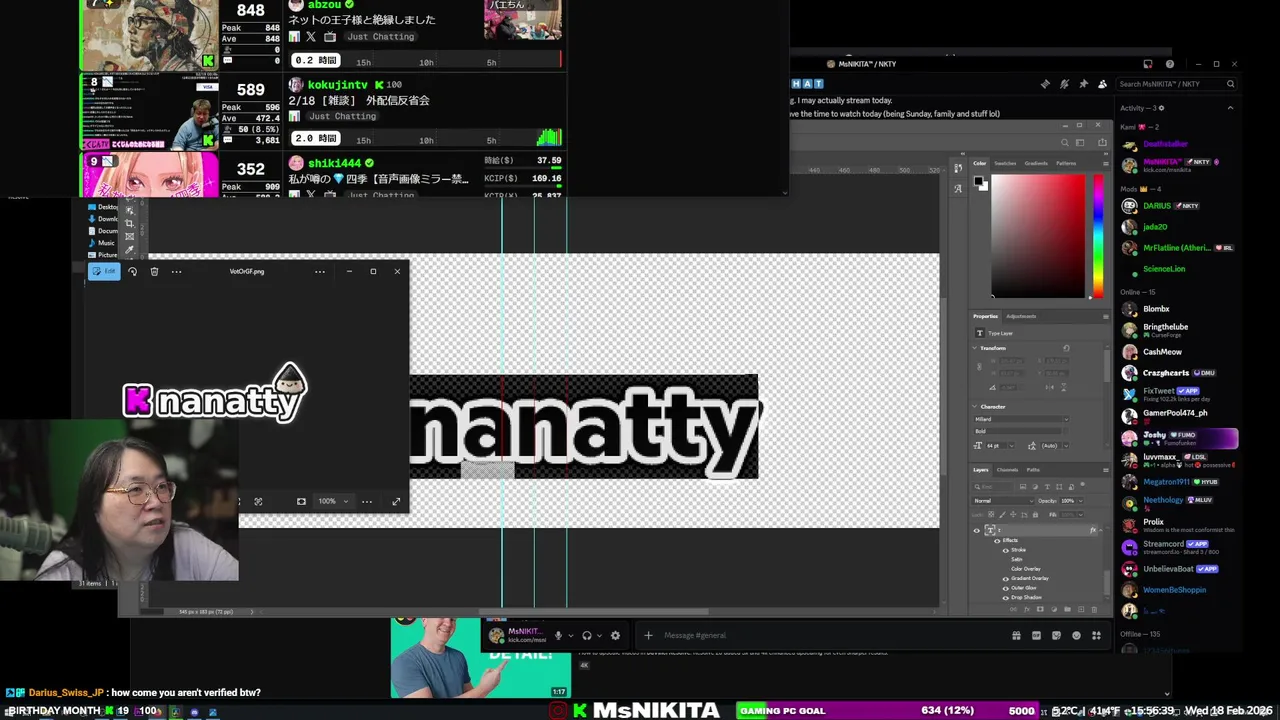Click notification settings icon in Discord header
Viewport: 1280px width, 720px height.
[1064, 84]
